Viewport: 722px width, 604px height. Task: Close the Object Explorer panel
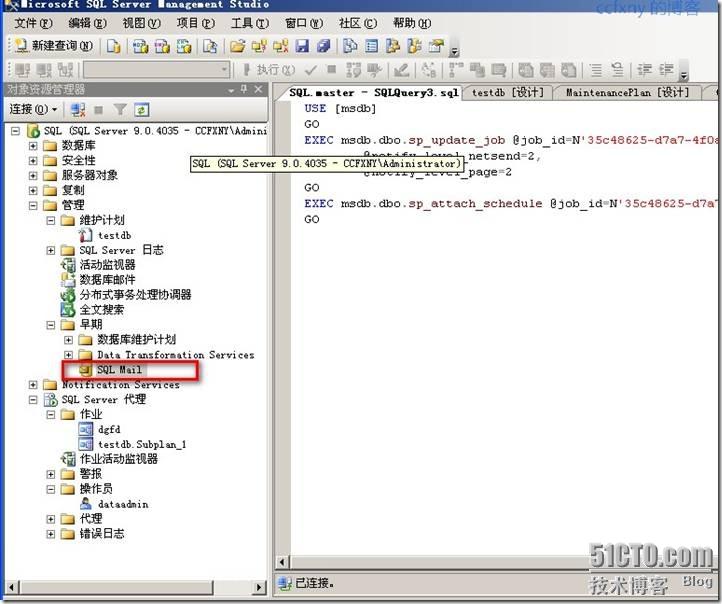pos(258,89)
